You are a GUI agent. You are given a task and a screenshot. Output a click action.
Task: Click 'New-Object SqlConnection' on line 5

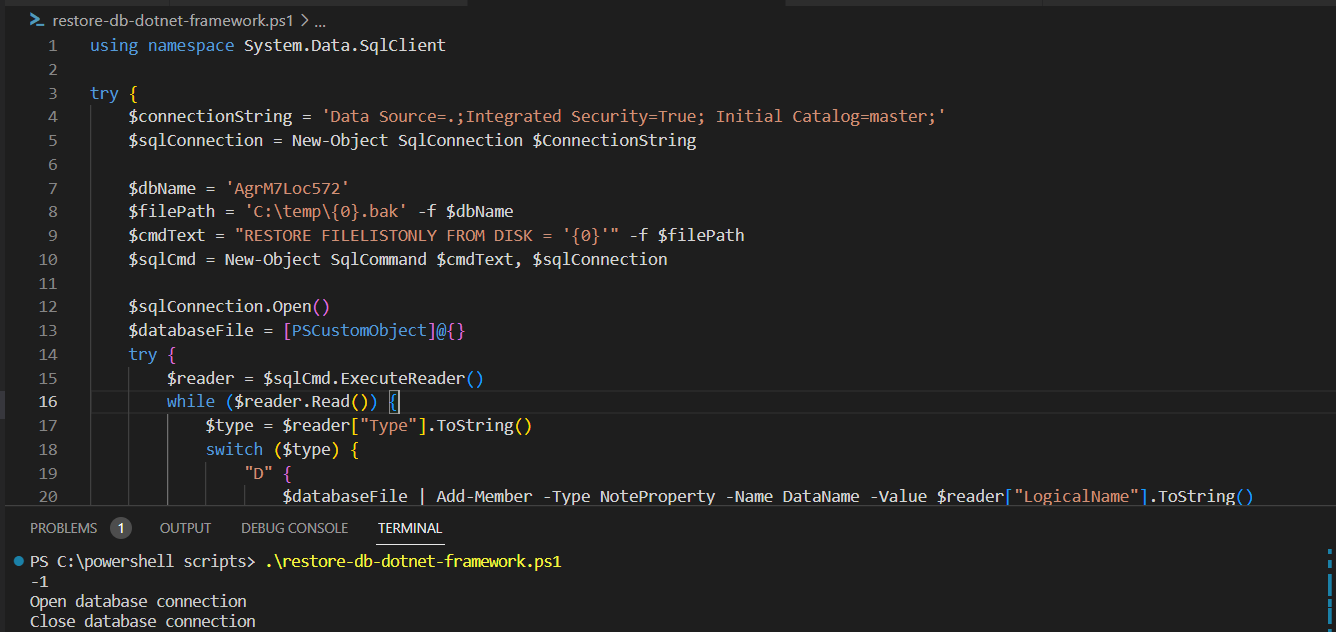click(407, 140)
